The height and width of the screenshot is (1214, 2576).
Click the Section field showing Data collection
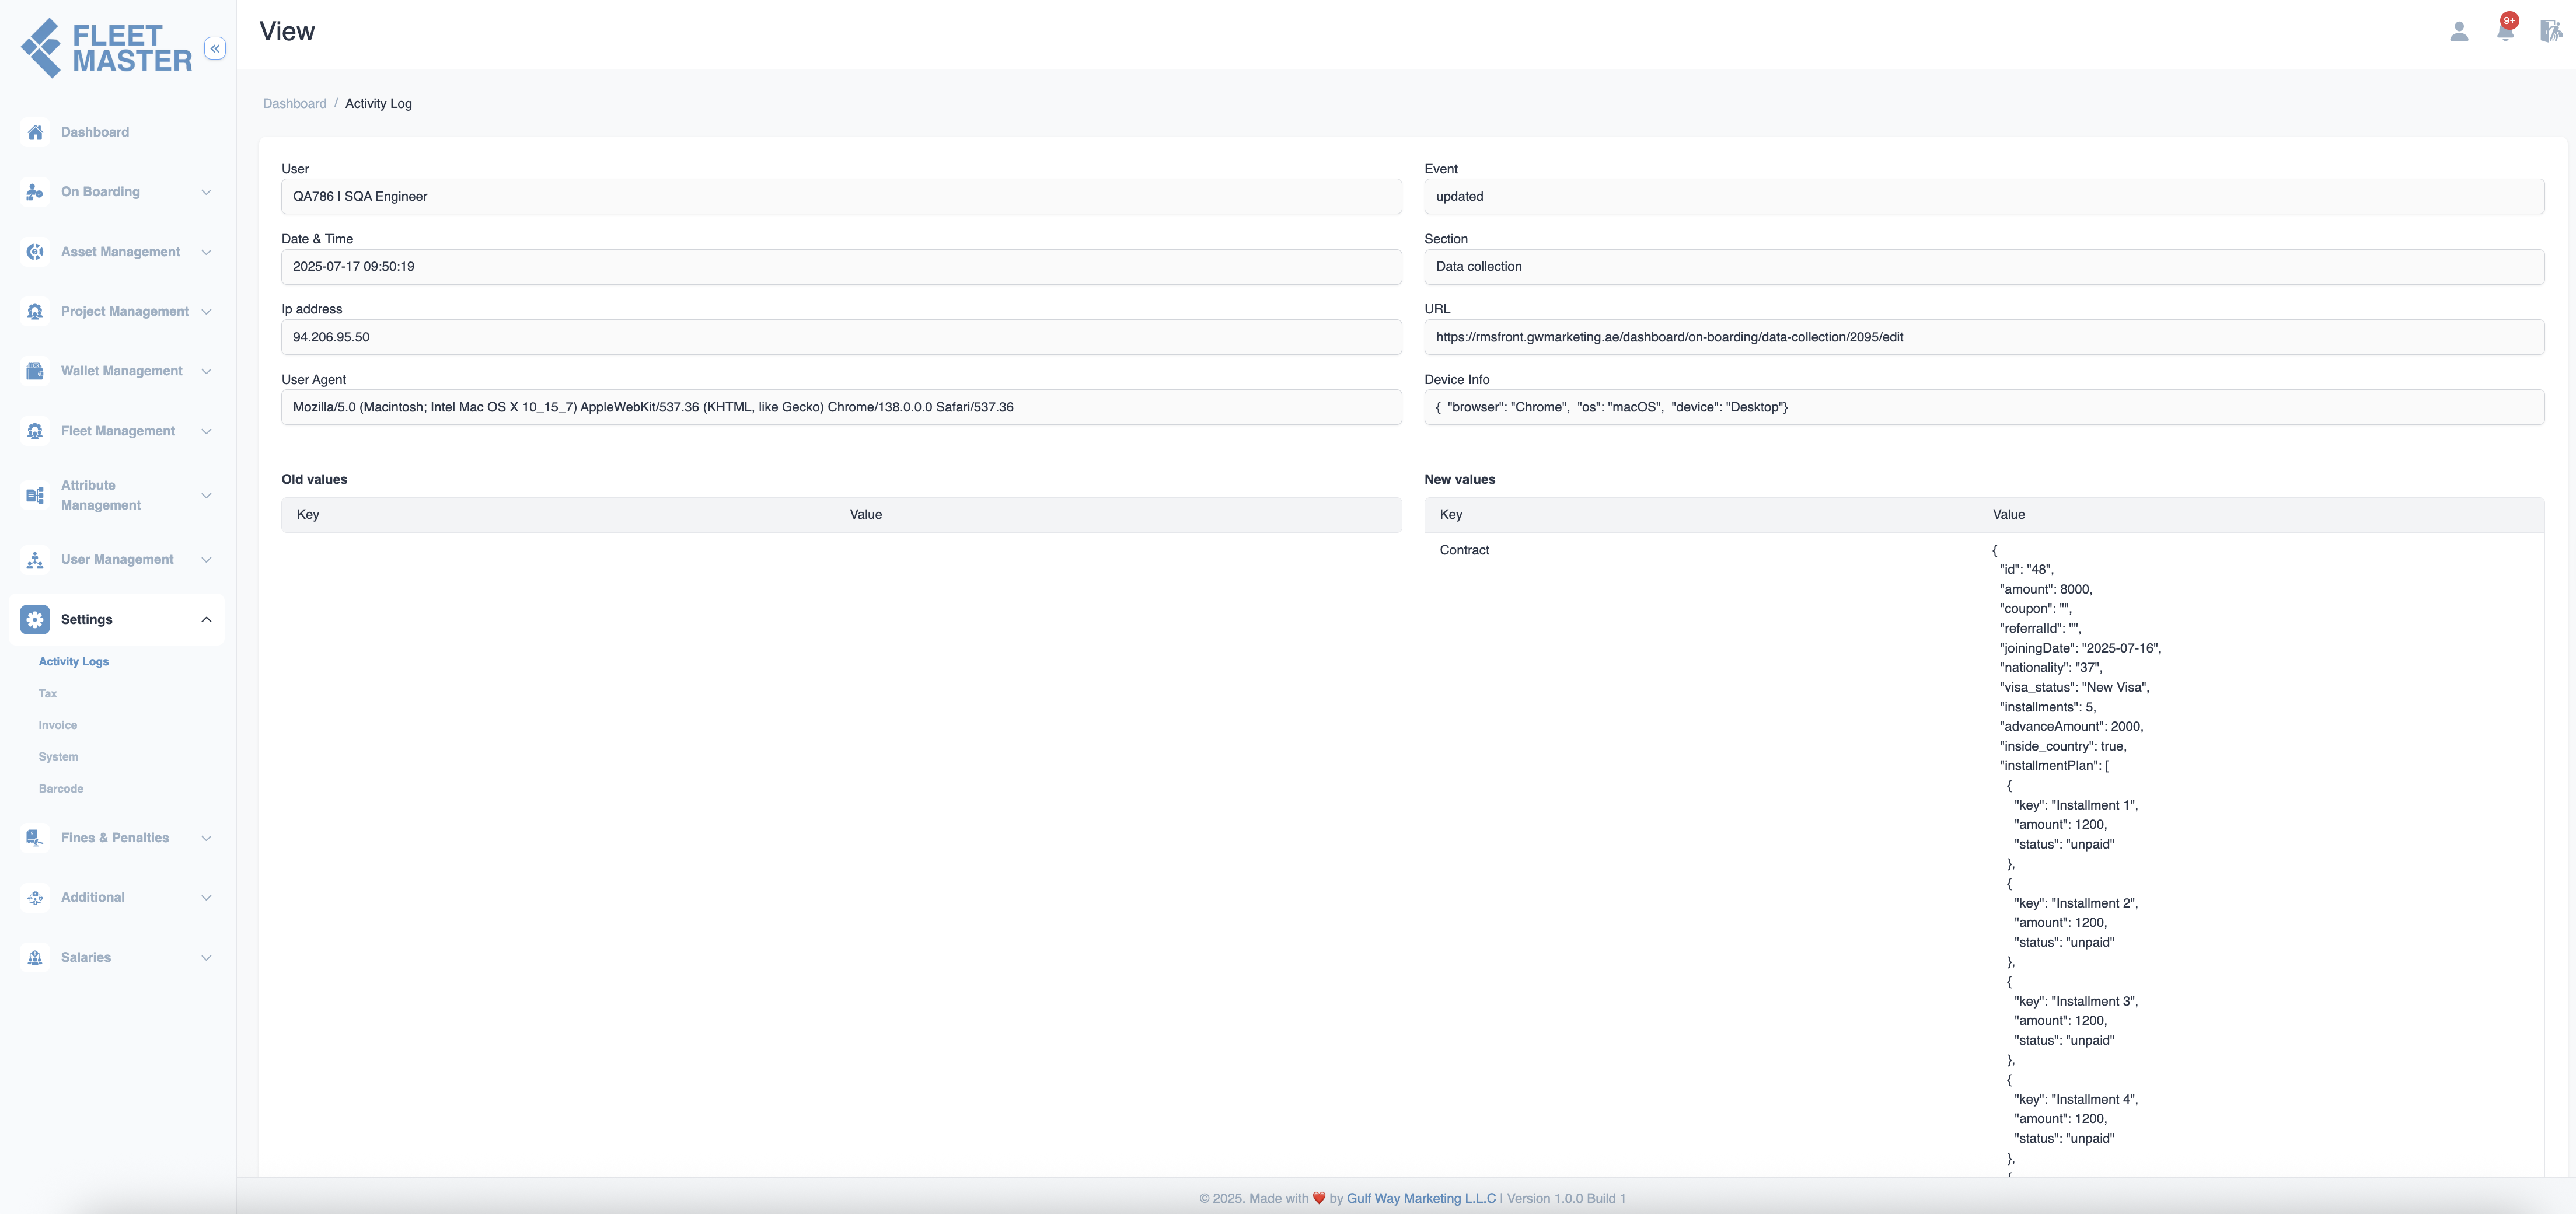[x=1984, y=267]
